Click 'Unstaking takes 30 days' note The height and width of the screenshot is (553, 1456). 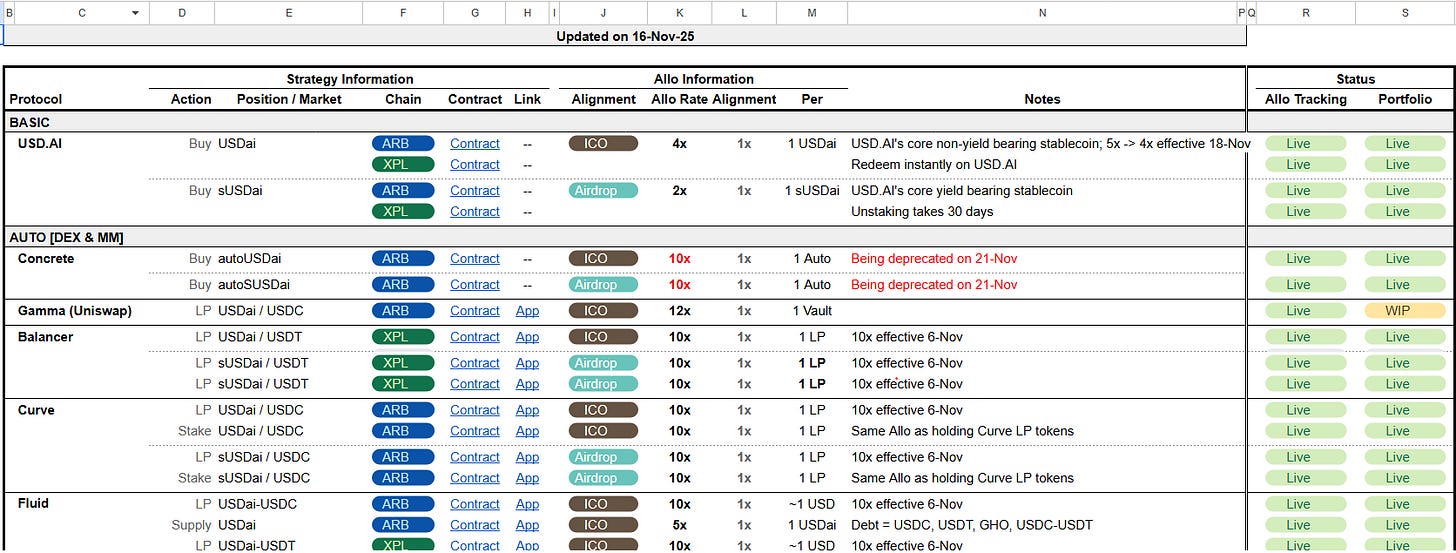point(921,211)
